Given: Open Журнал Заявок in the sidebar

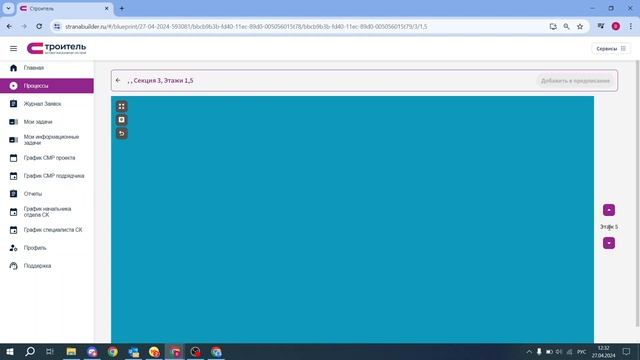Looking at the screenshot, I should (x=47, y=104).
